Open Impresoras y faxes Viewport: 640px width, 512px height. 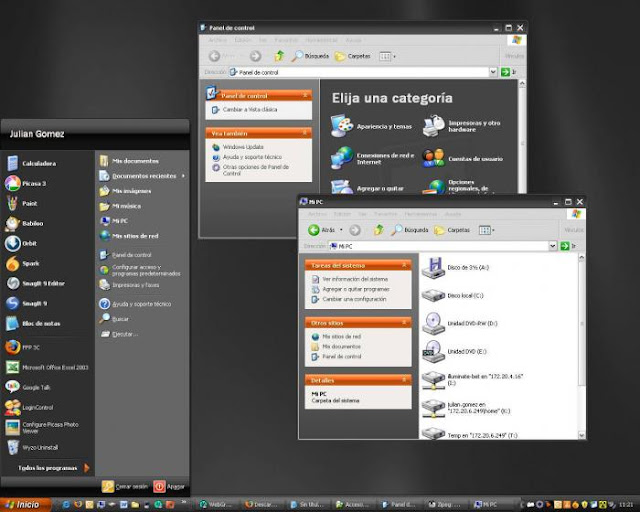point(129,285)
